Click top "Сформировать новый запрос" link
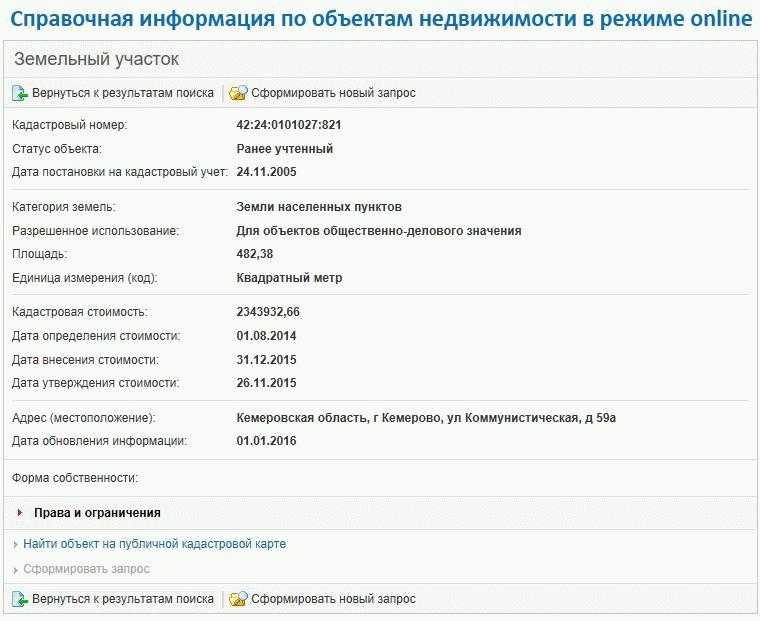 (x=333, y=93)
